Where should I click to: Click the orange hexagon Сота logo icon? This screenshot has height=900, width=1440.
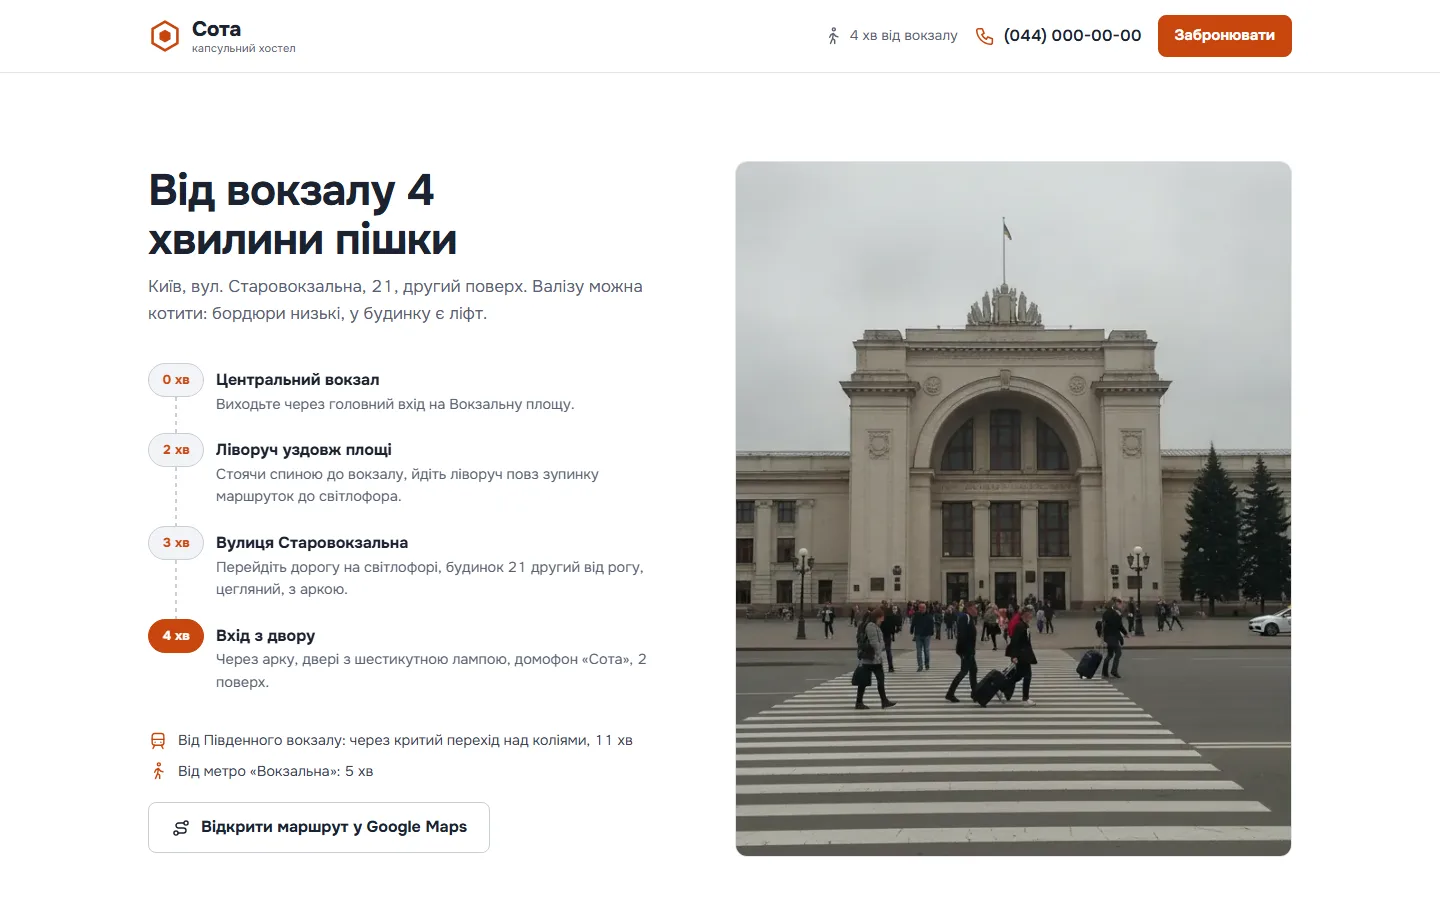click(x=164, y=36)
